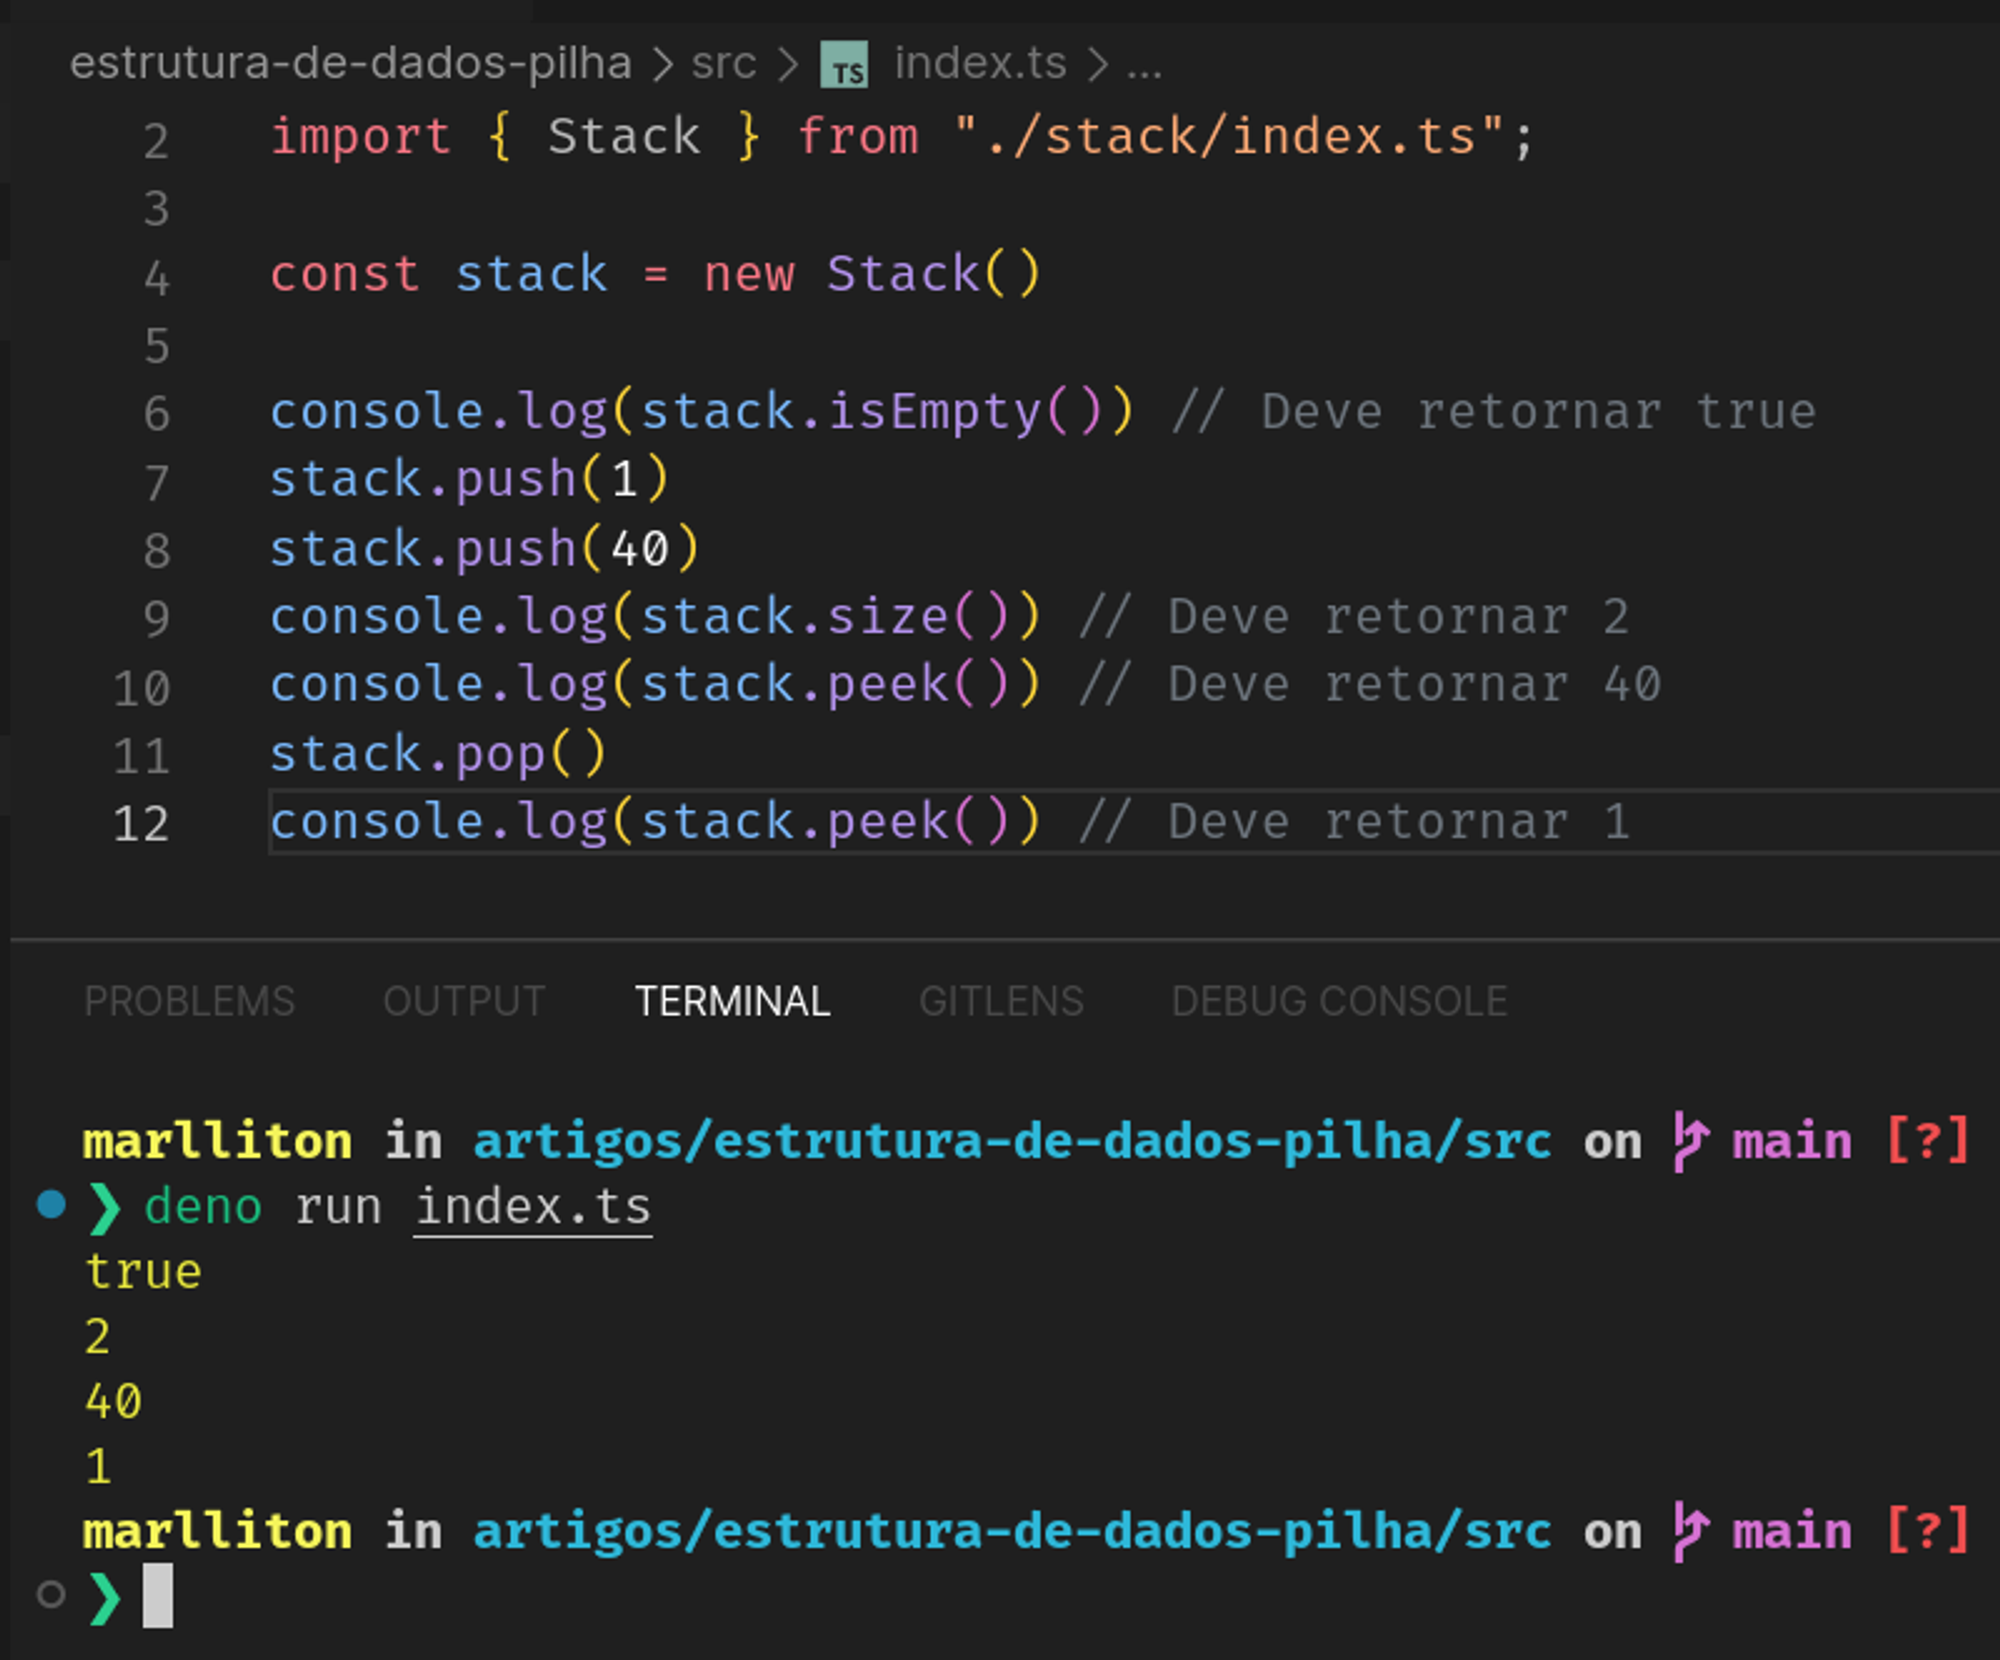Switch to the GITLENS tab
2000x1660 pixels.
click(1001, 1001)
